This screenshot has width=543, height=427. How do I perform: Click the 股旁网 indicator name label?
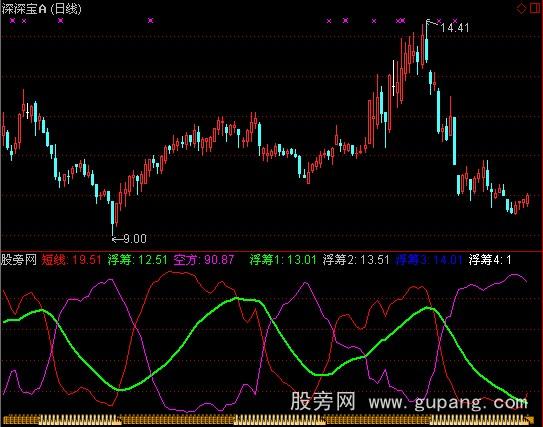coord(19,259)
